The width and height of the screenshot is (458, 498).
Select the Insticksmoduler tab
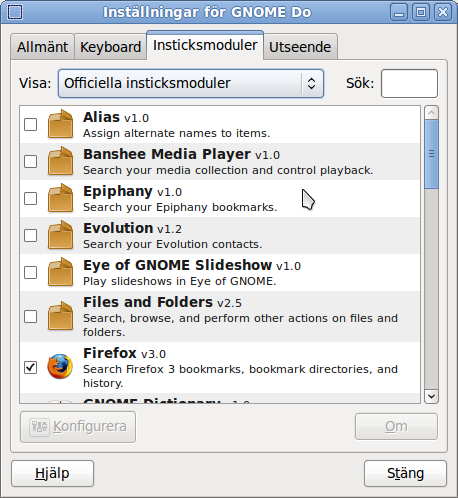205,45
